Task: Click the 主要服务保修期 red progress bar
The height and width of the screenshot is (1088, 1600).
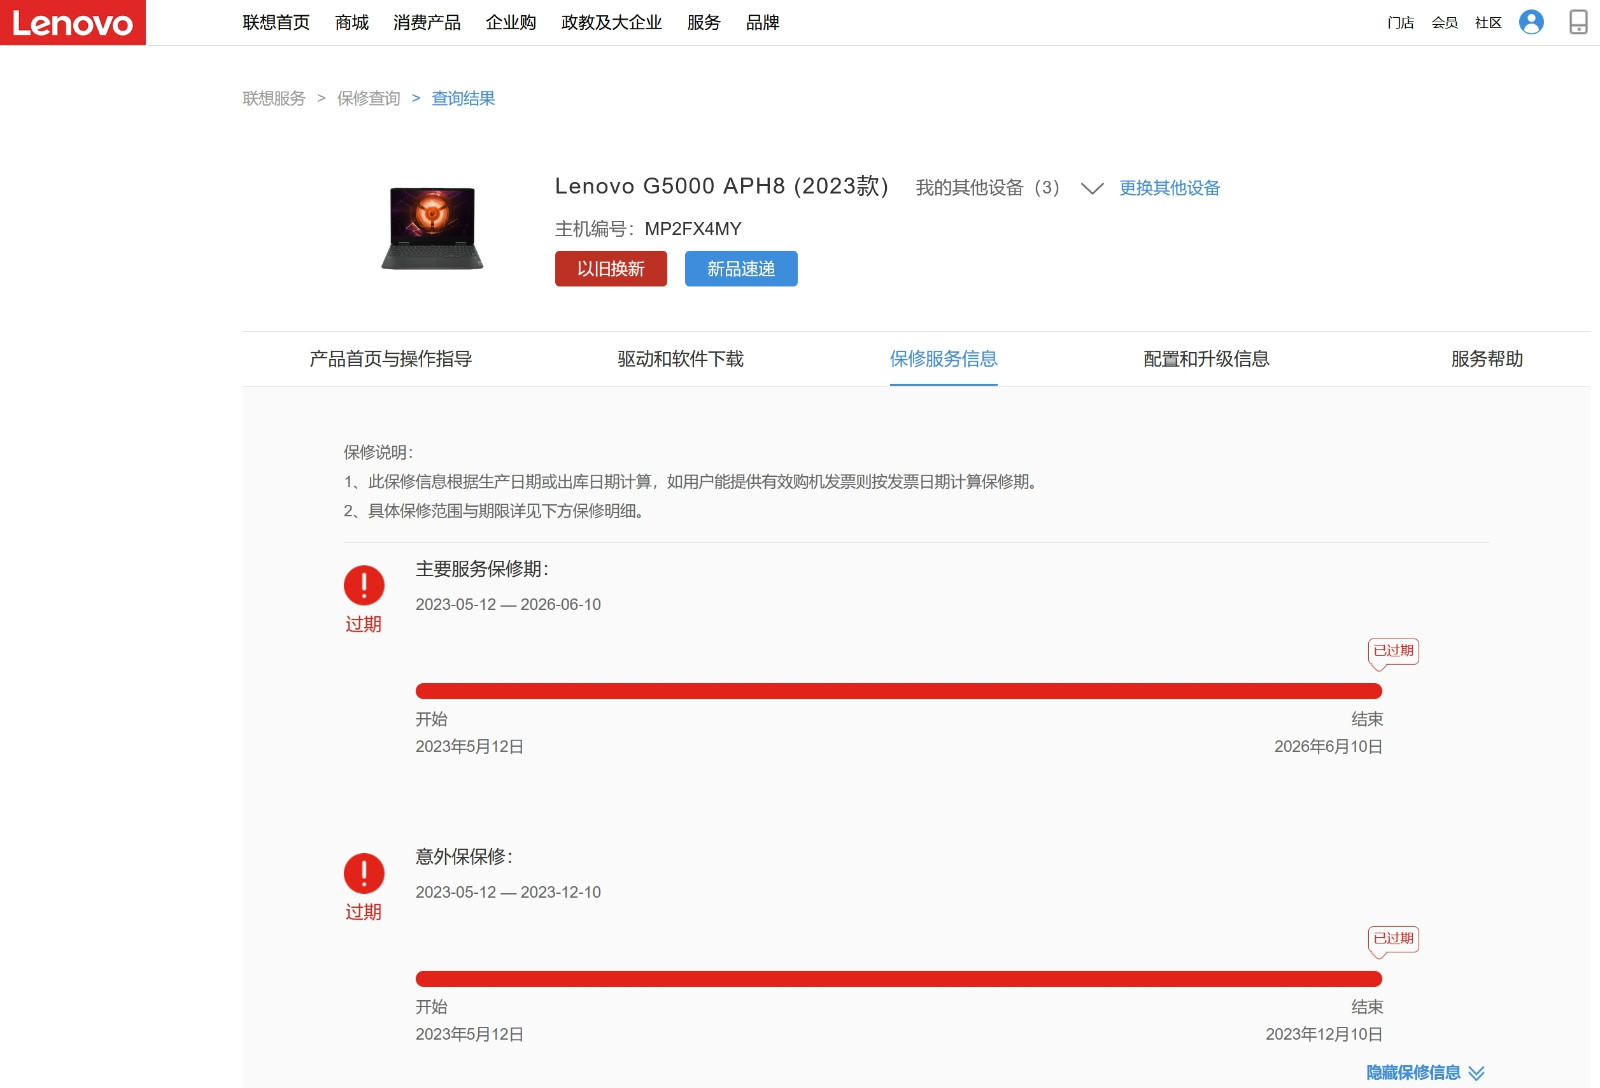Action: click(899, 691)
